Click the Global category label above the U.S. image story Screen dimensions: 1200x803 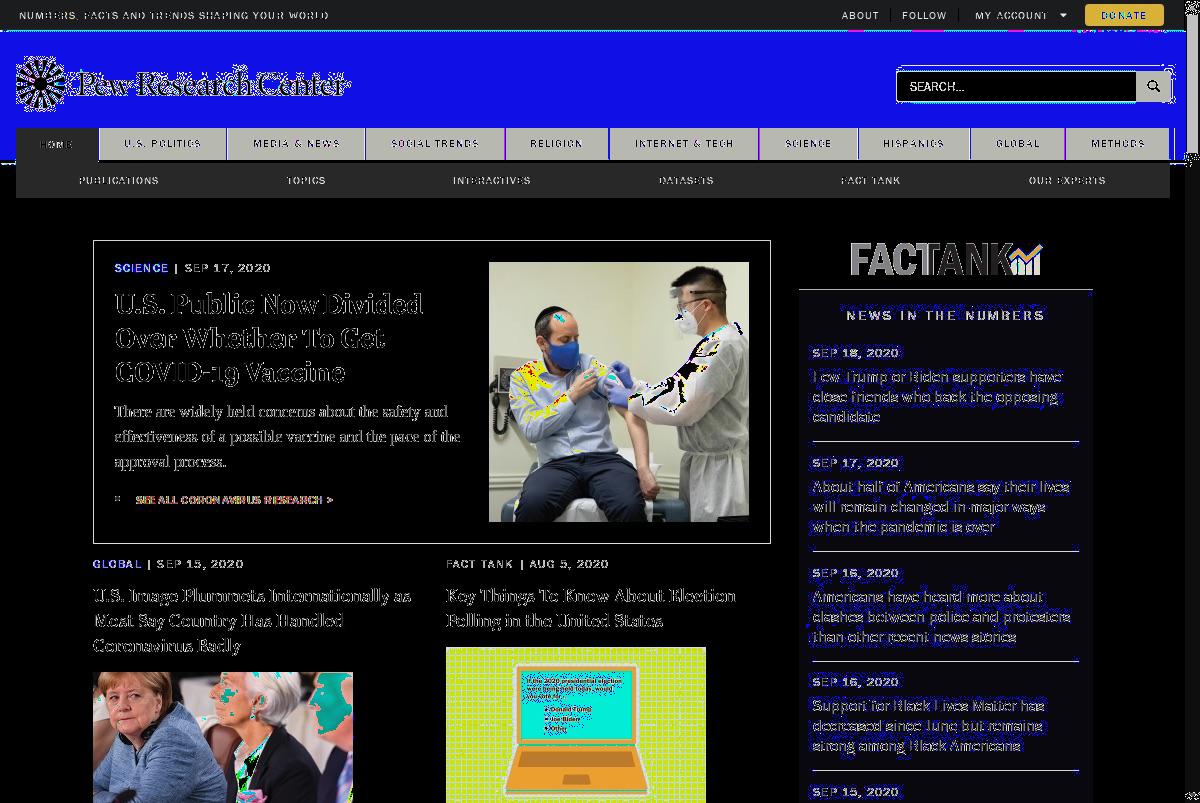click(117, 564)
